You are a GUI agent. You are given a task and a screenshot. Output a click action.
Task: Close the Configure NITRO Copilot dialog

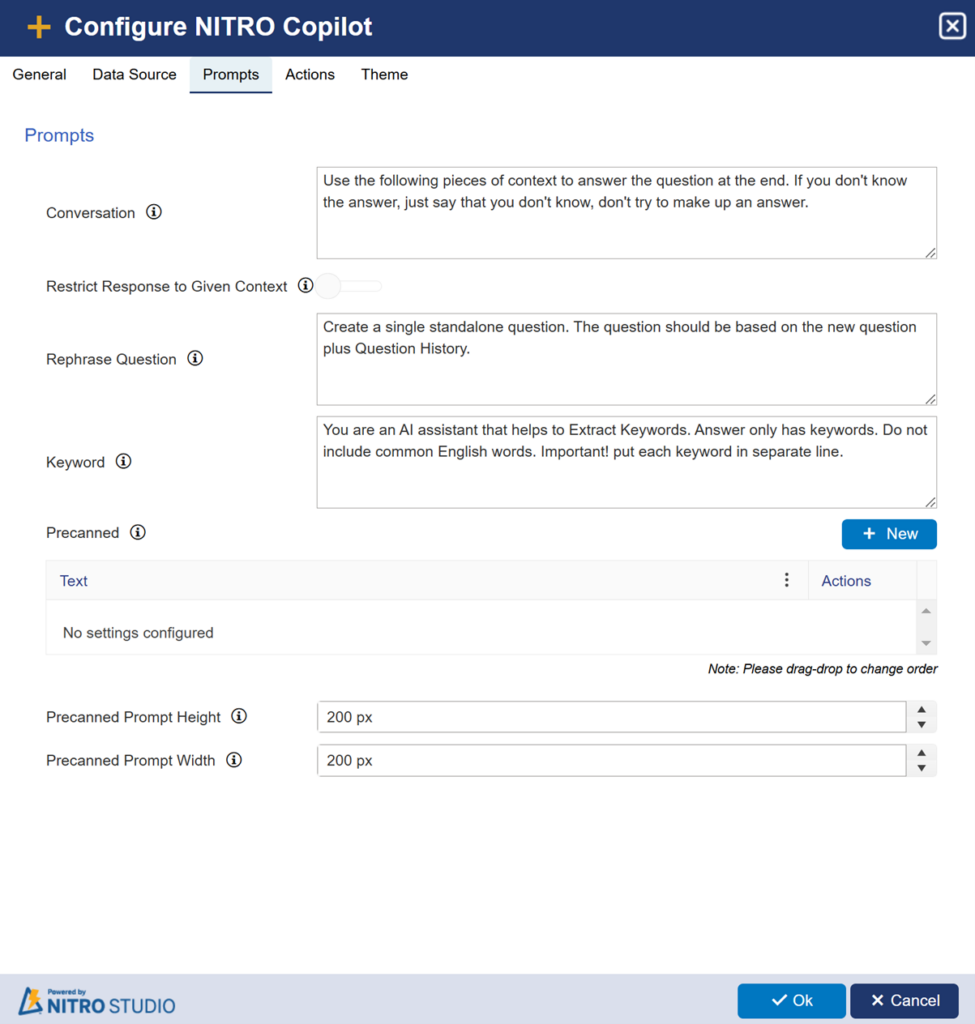(x=952, y=27)
